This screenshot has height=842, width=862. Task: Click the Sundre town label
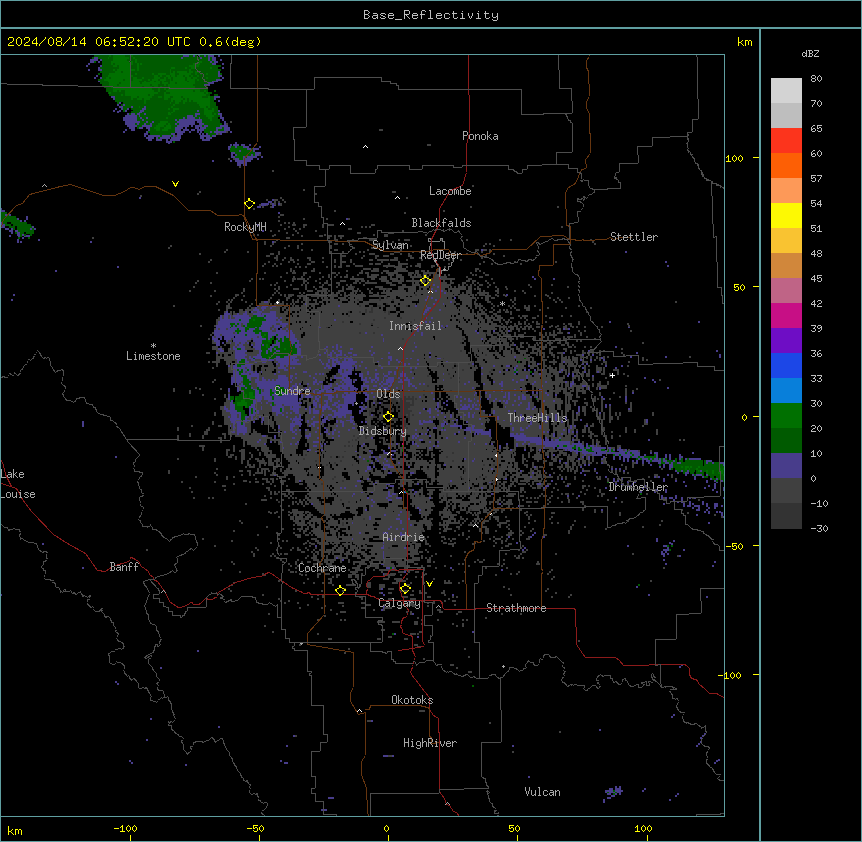pyautogui.click(x=292, y=391)
